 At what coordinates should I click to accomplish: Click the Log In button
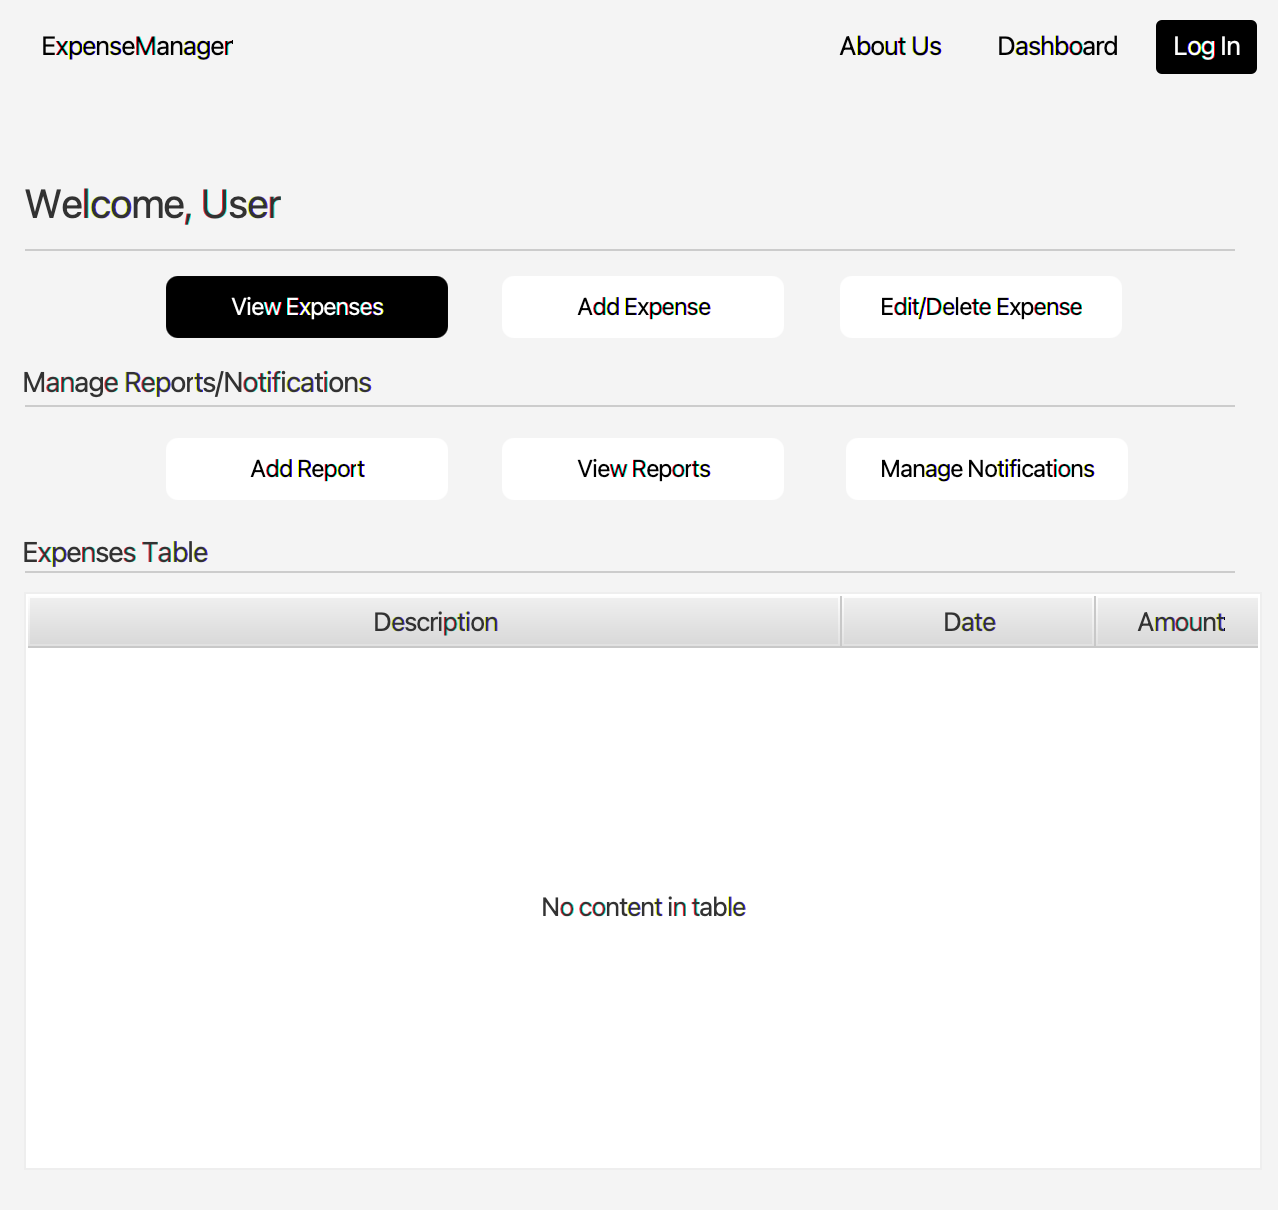(x=1205, y=46)
